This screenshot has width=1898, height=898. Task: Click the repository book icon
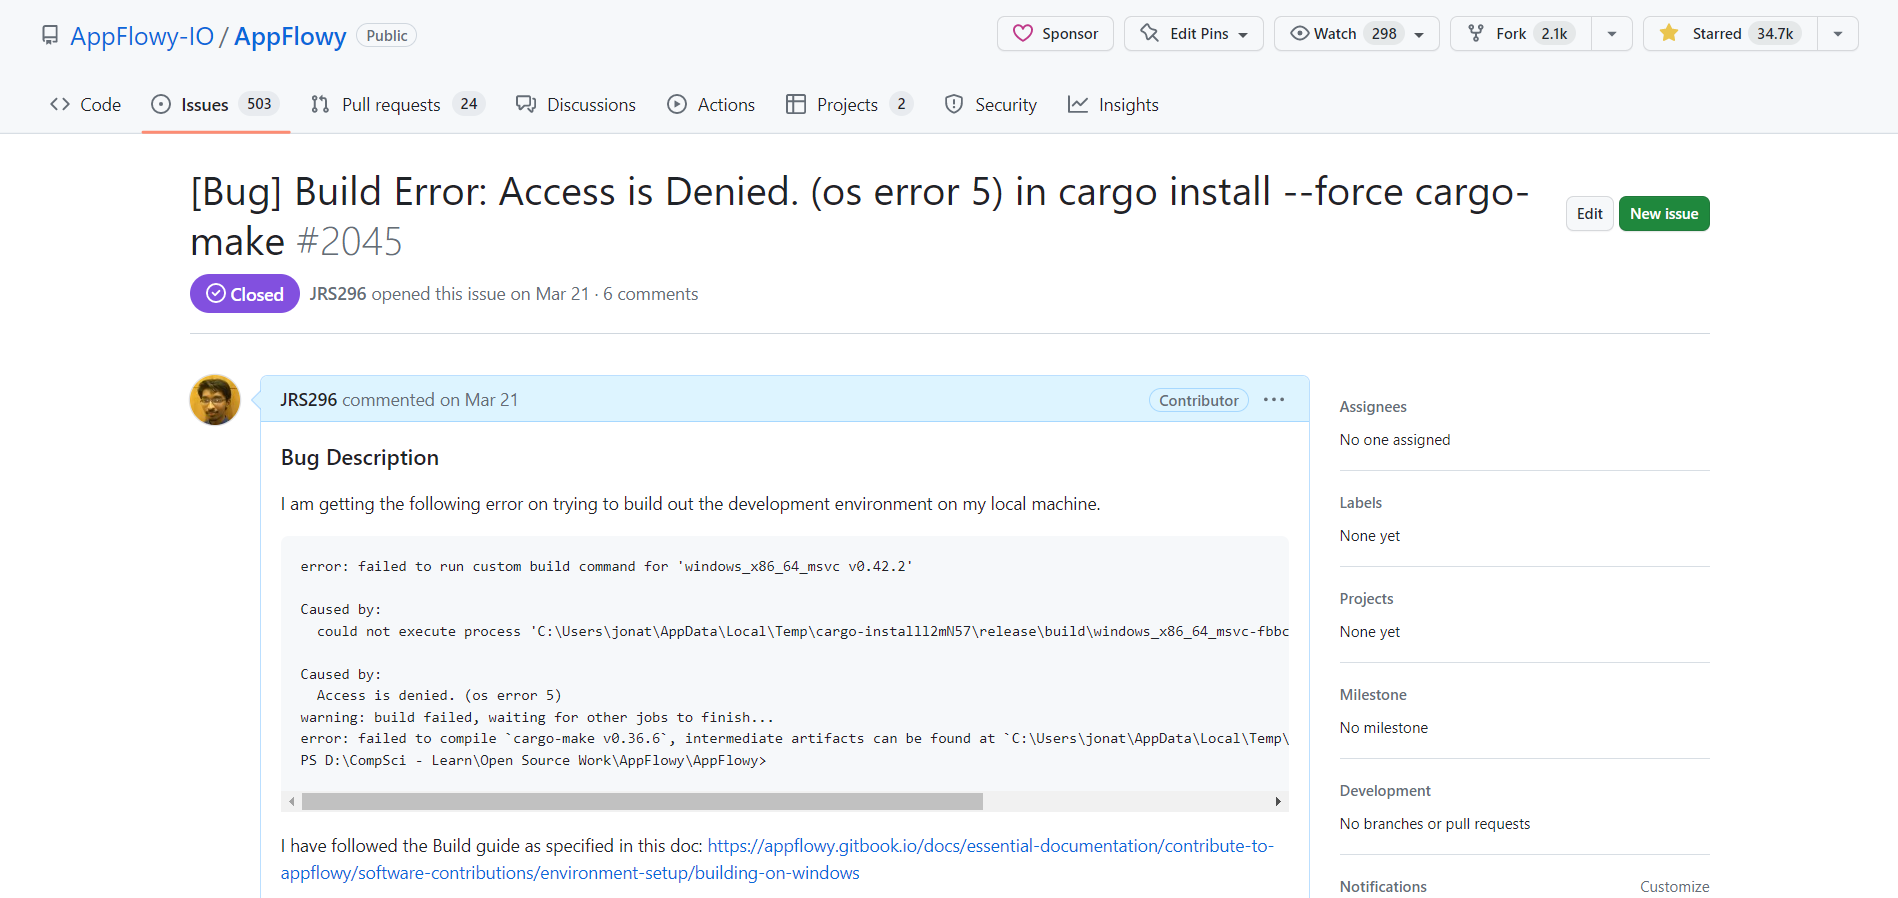pyautogui.click(x=50, y=36)
